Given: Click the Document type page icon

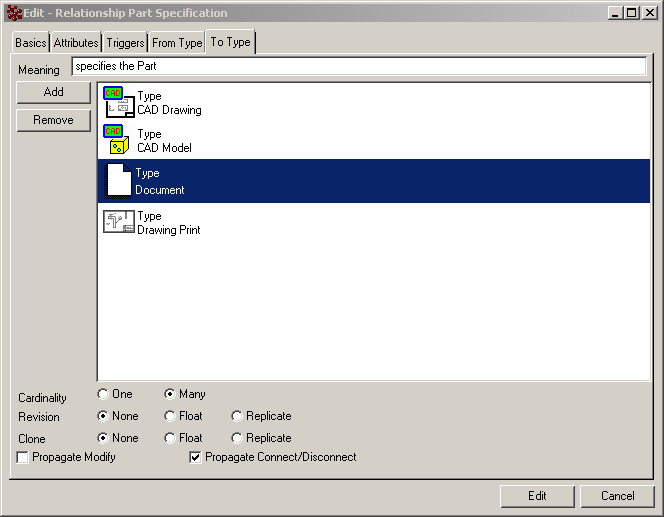Looking at the screenshot, I should click(x=118, y=181).
